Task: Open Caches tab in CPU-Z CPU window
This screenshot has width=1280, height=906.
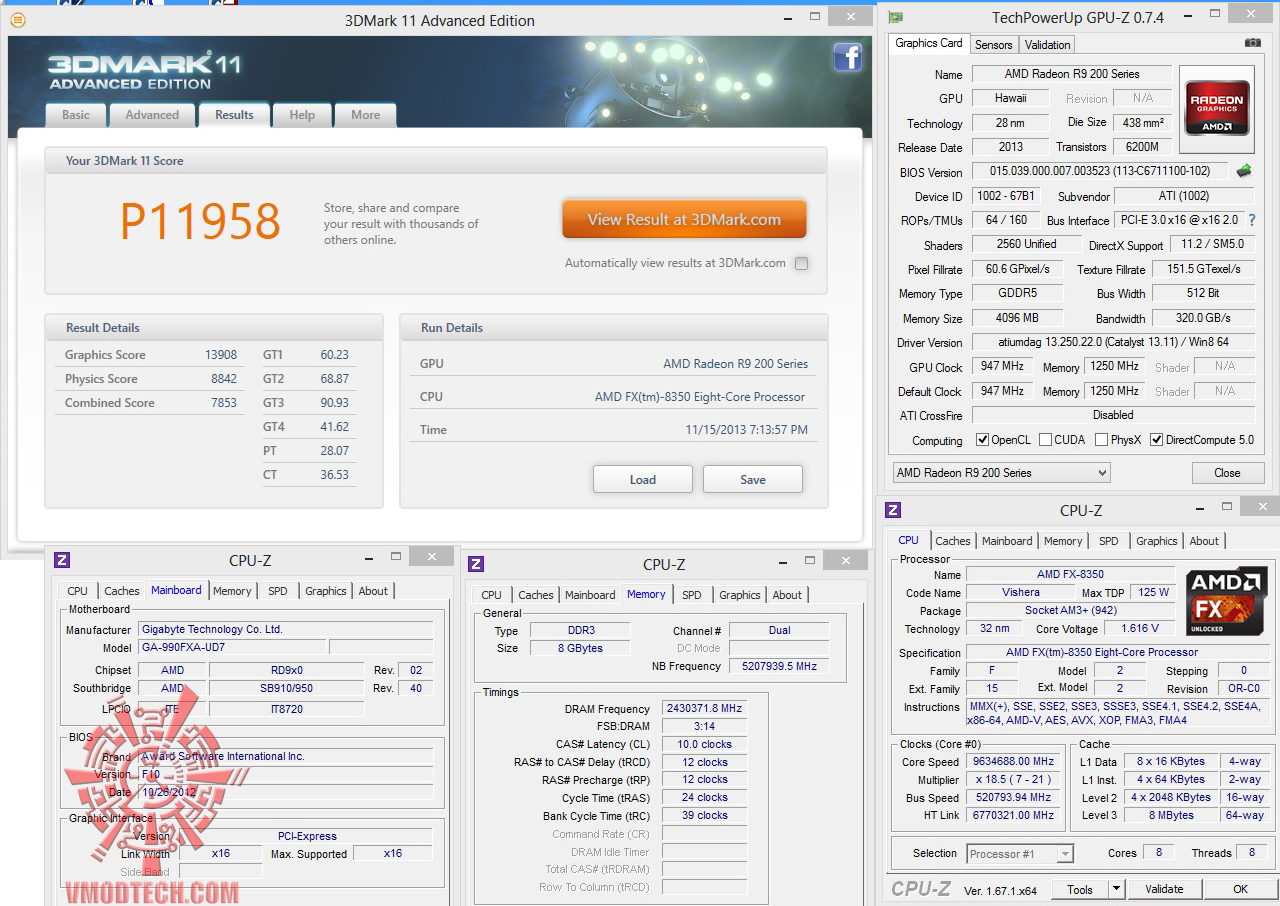Action: [953, 541]
